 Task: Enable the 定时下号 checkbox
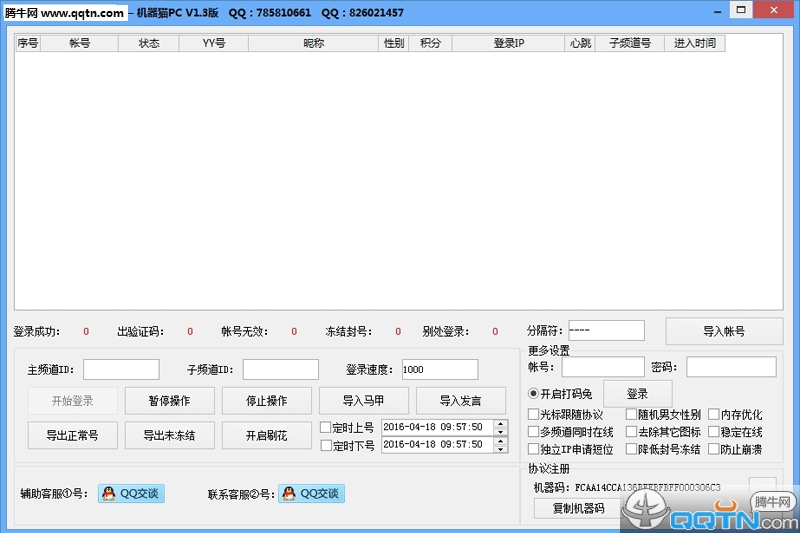(x=325, y=446)
